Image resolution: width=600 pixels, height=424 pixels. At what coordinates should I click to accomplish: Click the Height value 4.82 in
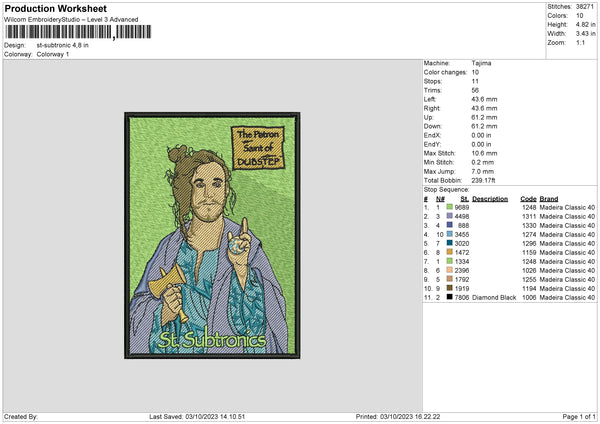585,24
